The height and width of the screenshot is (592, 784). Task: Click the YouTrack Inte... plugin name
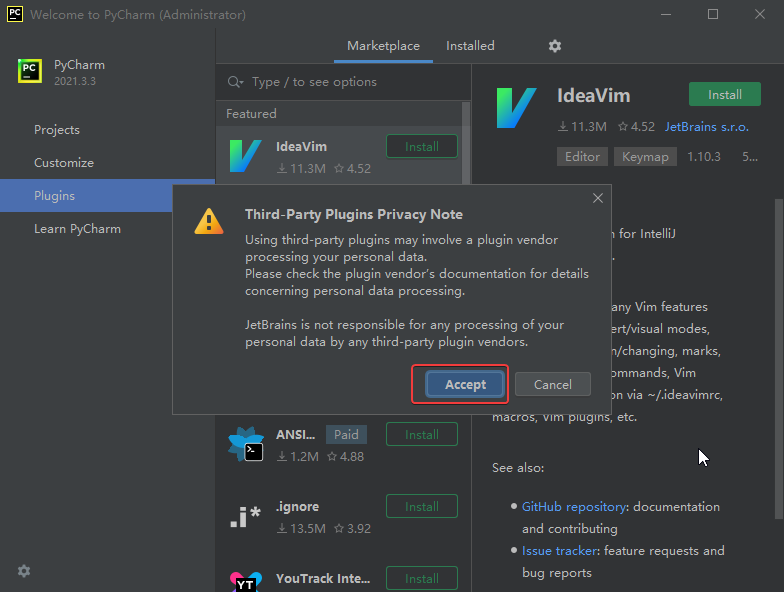click(323, 578)
